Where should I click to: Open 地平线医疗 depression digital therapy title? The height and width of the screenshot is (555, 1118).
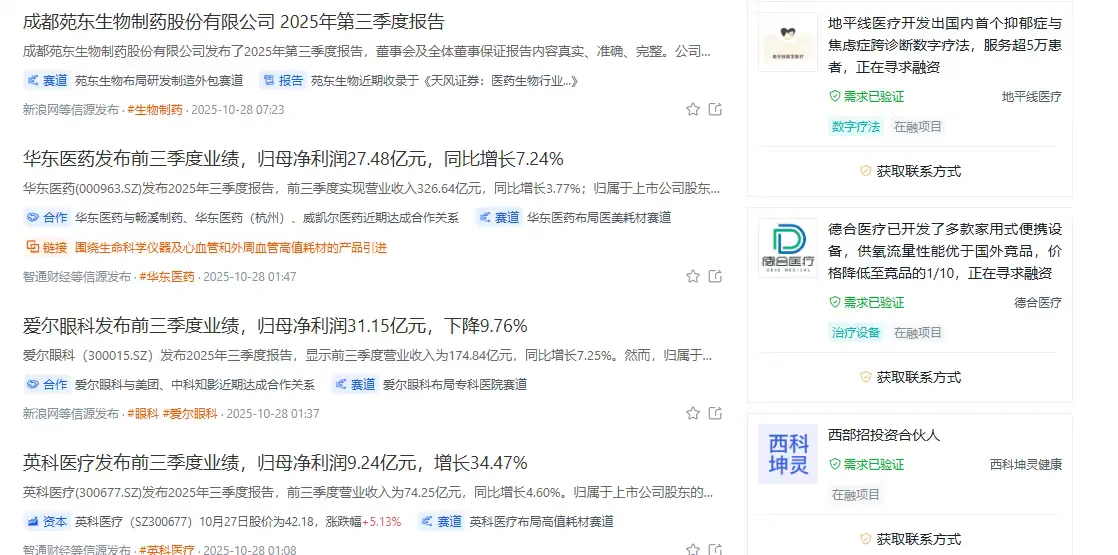pyautogui.click(x=945, y=46)
